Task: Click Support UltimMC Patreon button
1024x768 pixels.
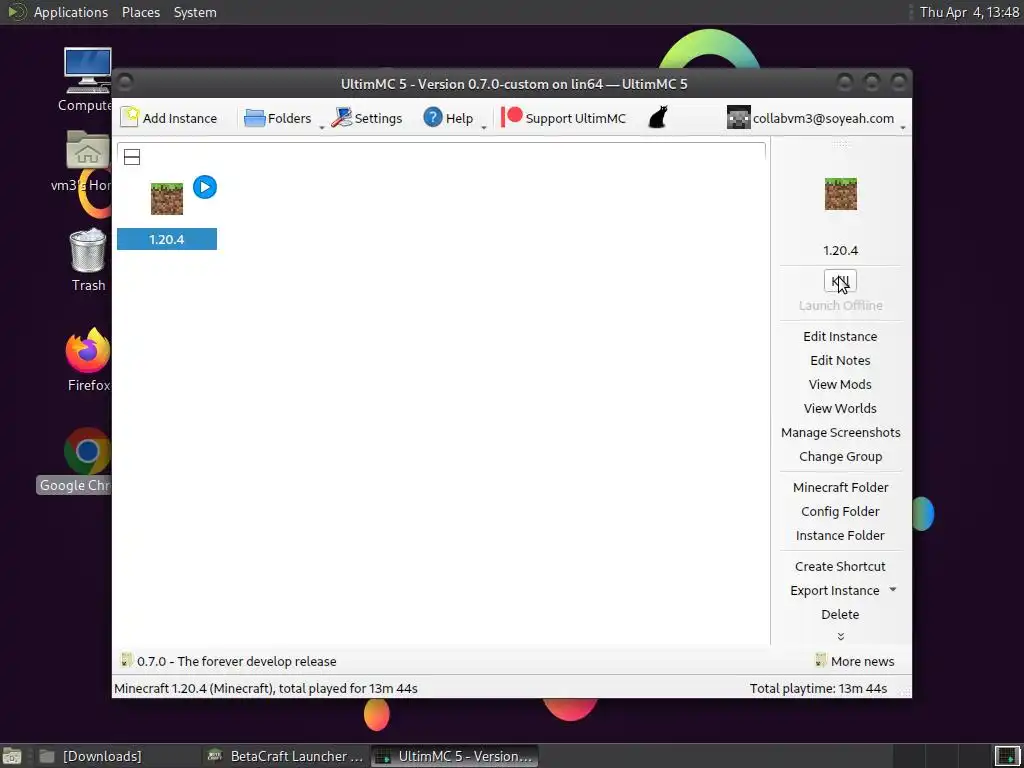Action: [x=564, y=118]
